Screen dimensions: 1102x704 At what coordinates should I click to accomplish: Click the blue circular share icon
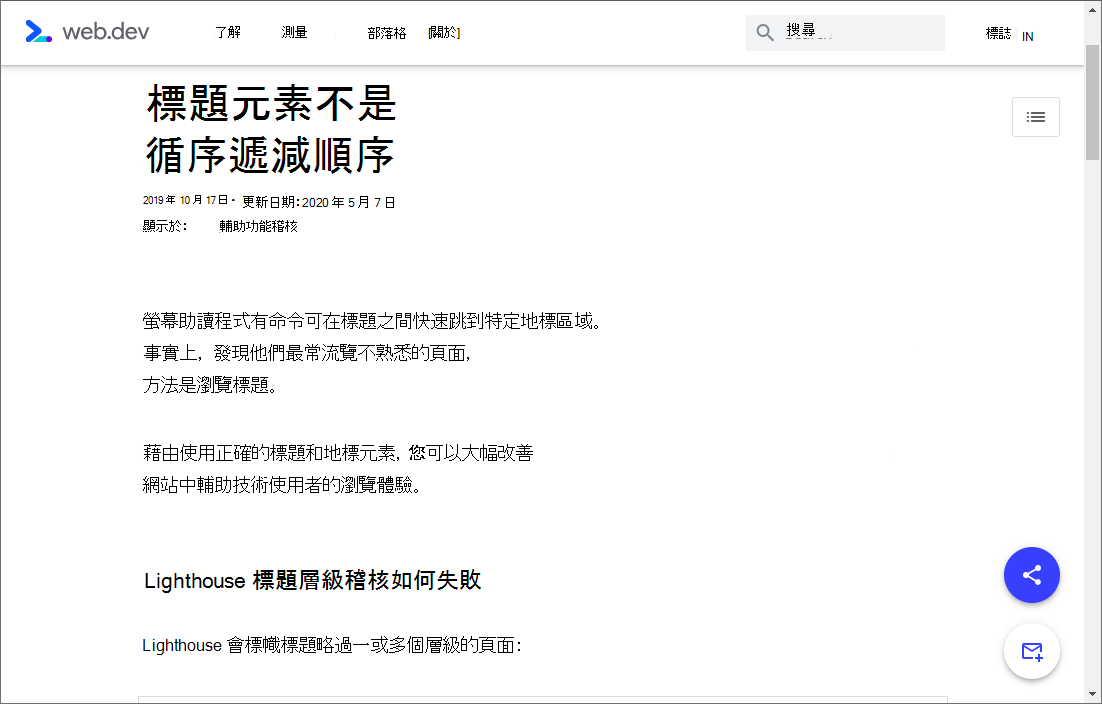tap(1032, 575)
